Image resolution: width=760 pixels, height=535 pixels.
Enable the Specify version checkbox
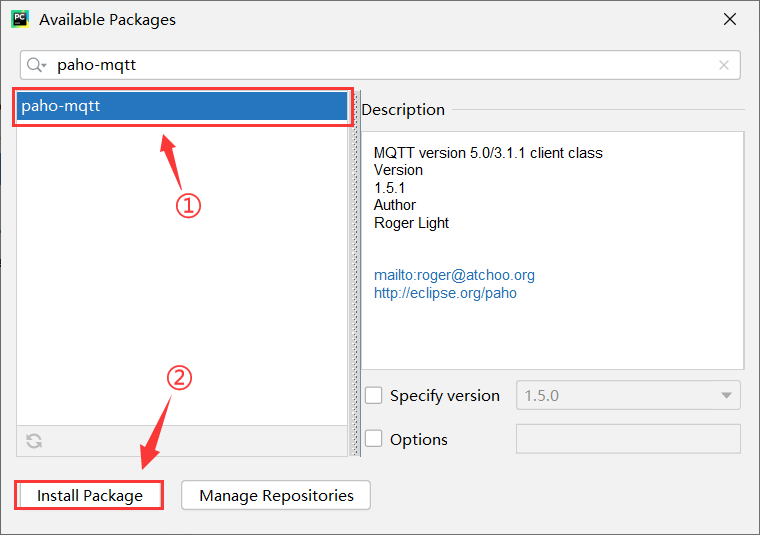tap(374, 395)
